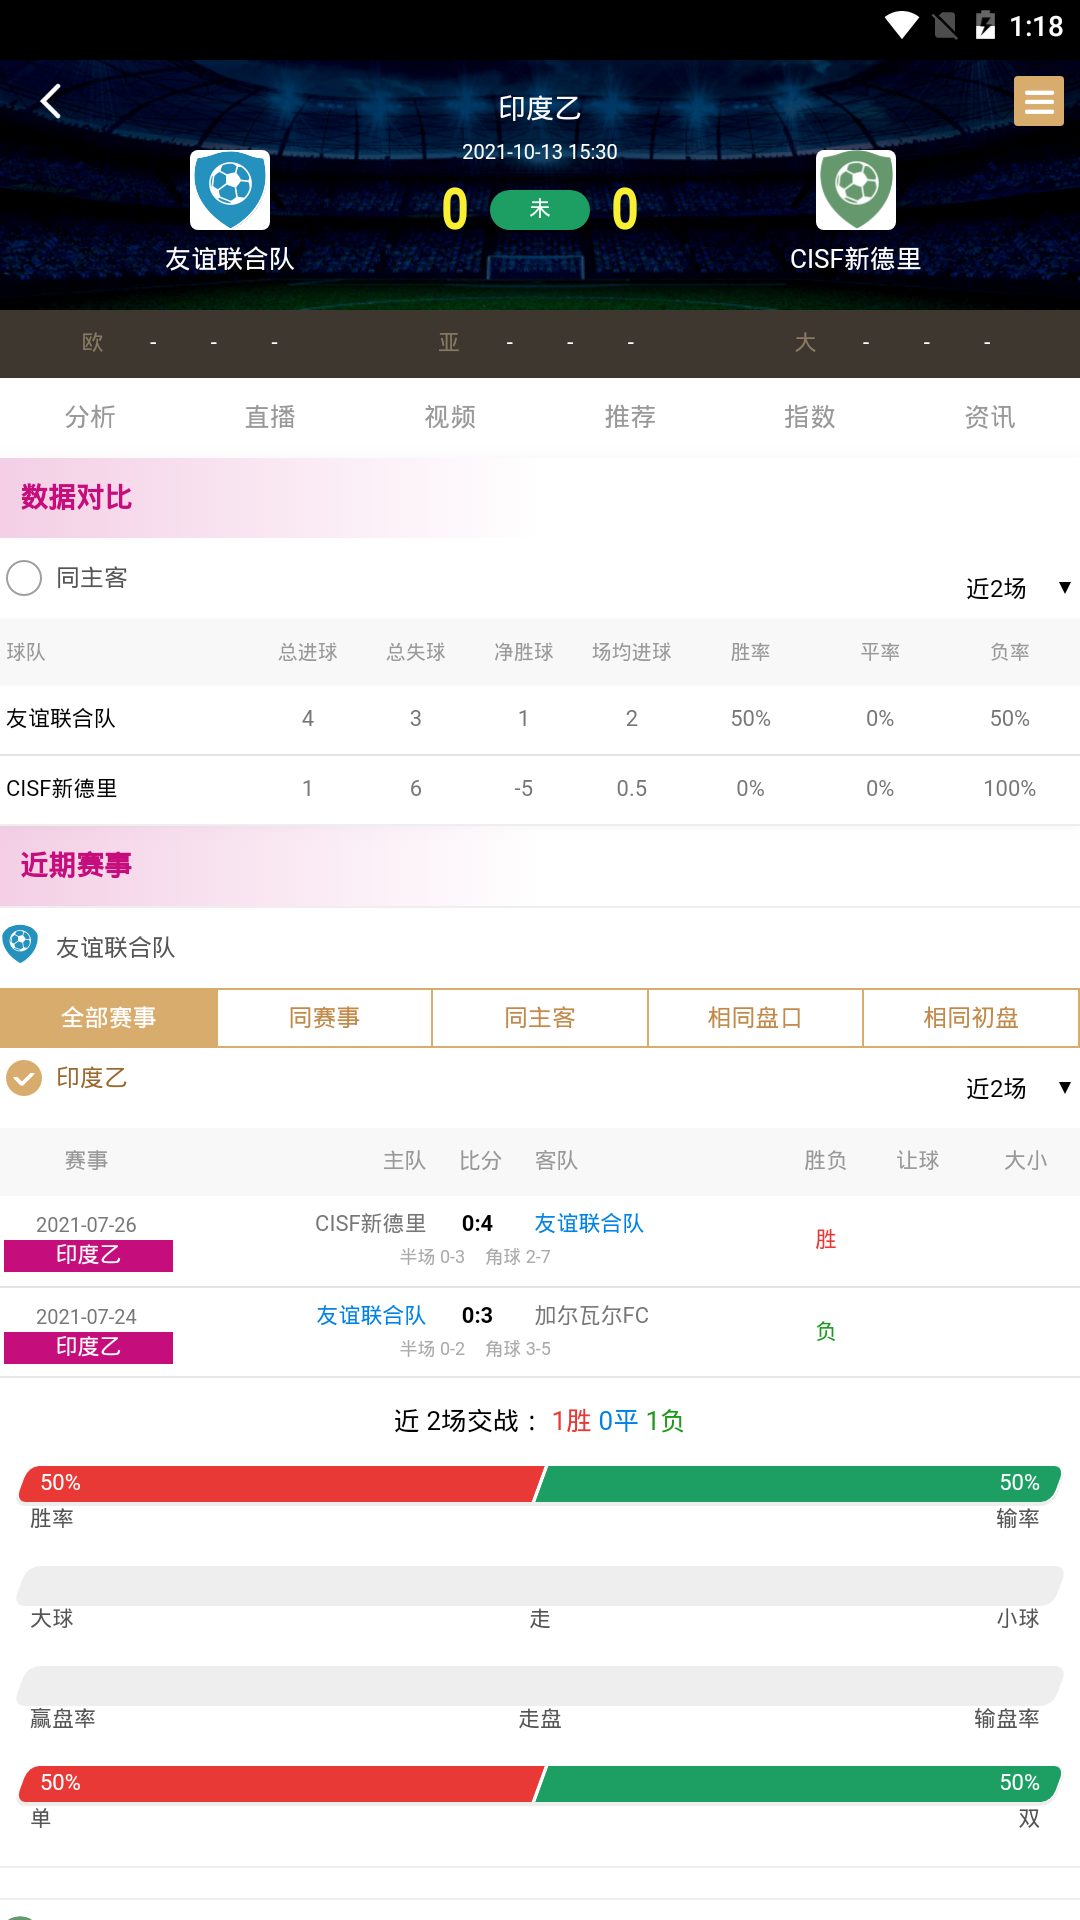
Task: Tap the green CISF新德里 team badge
Action: coord(855,189)
